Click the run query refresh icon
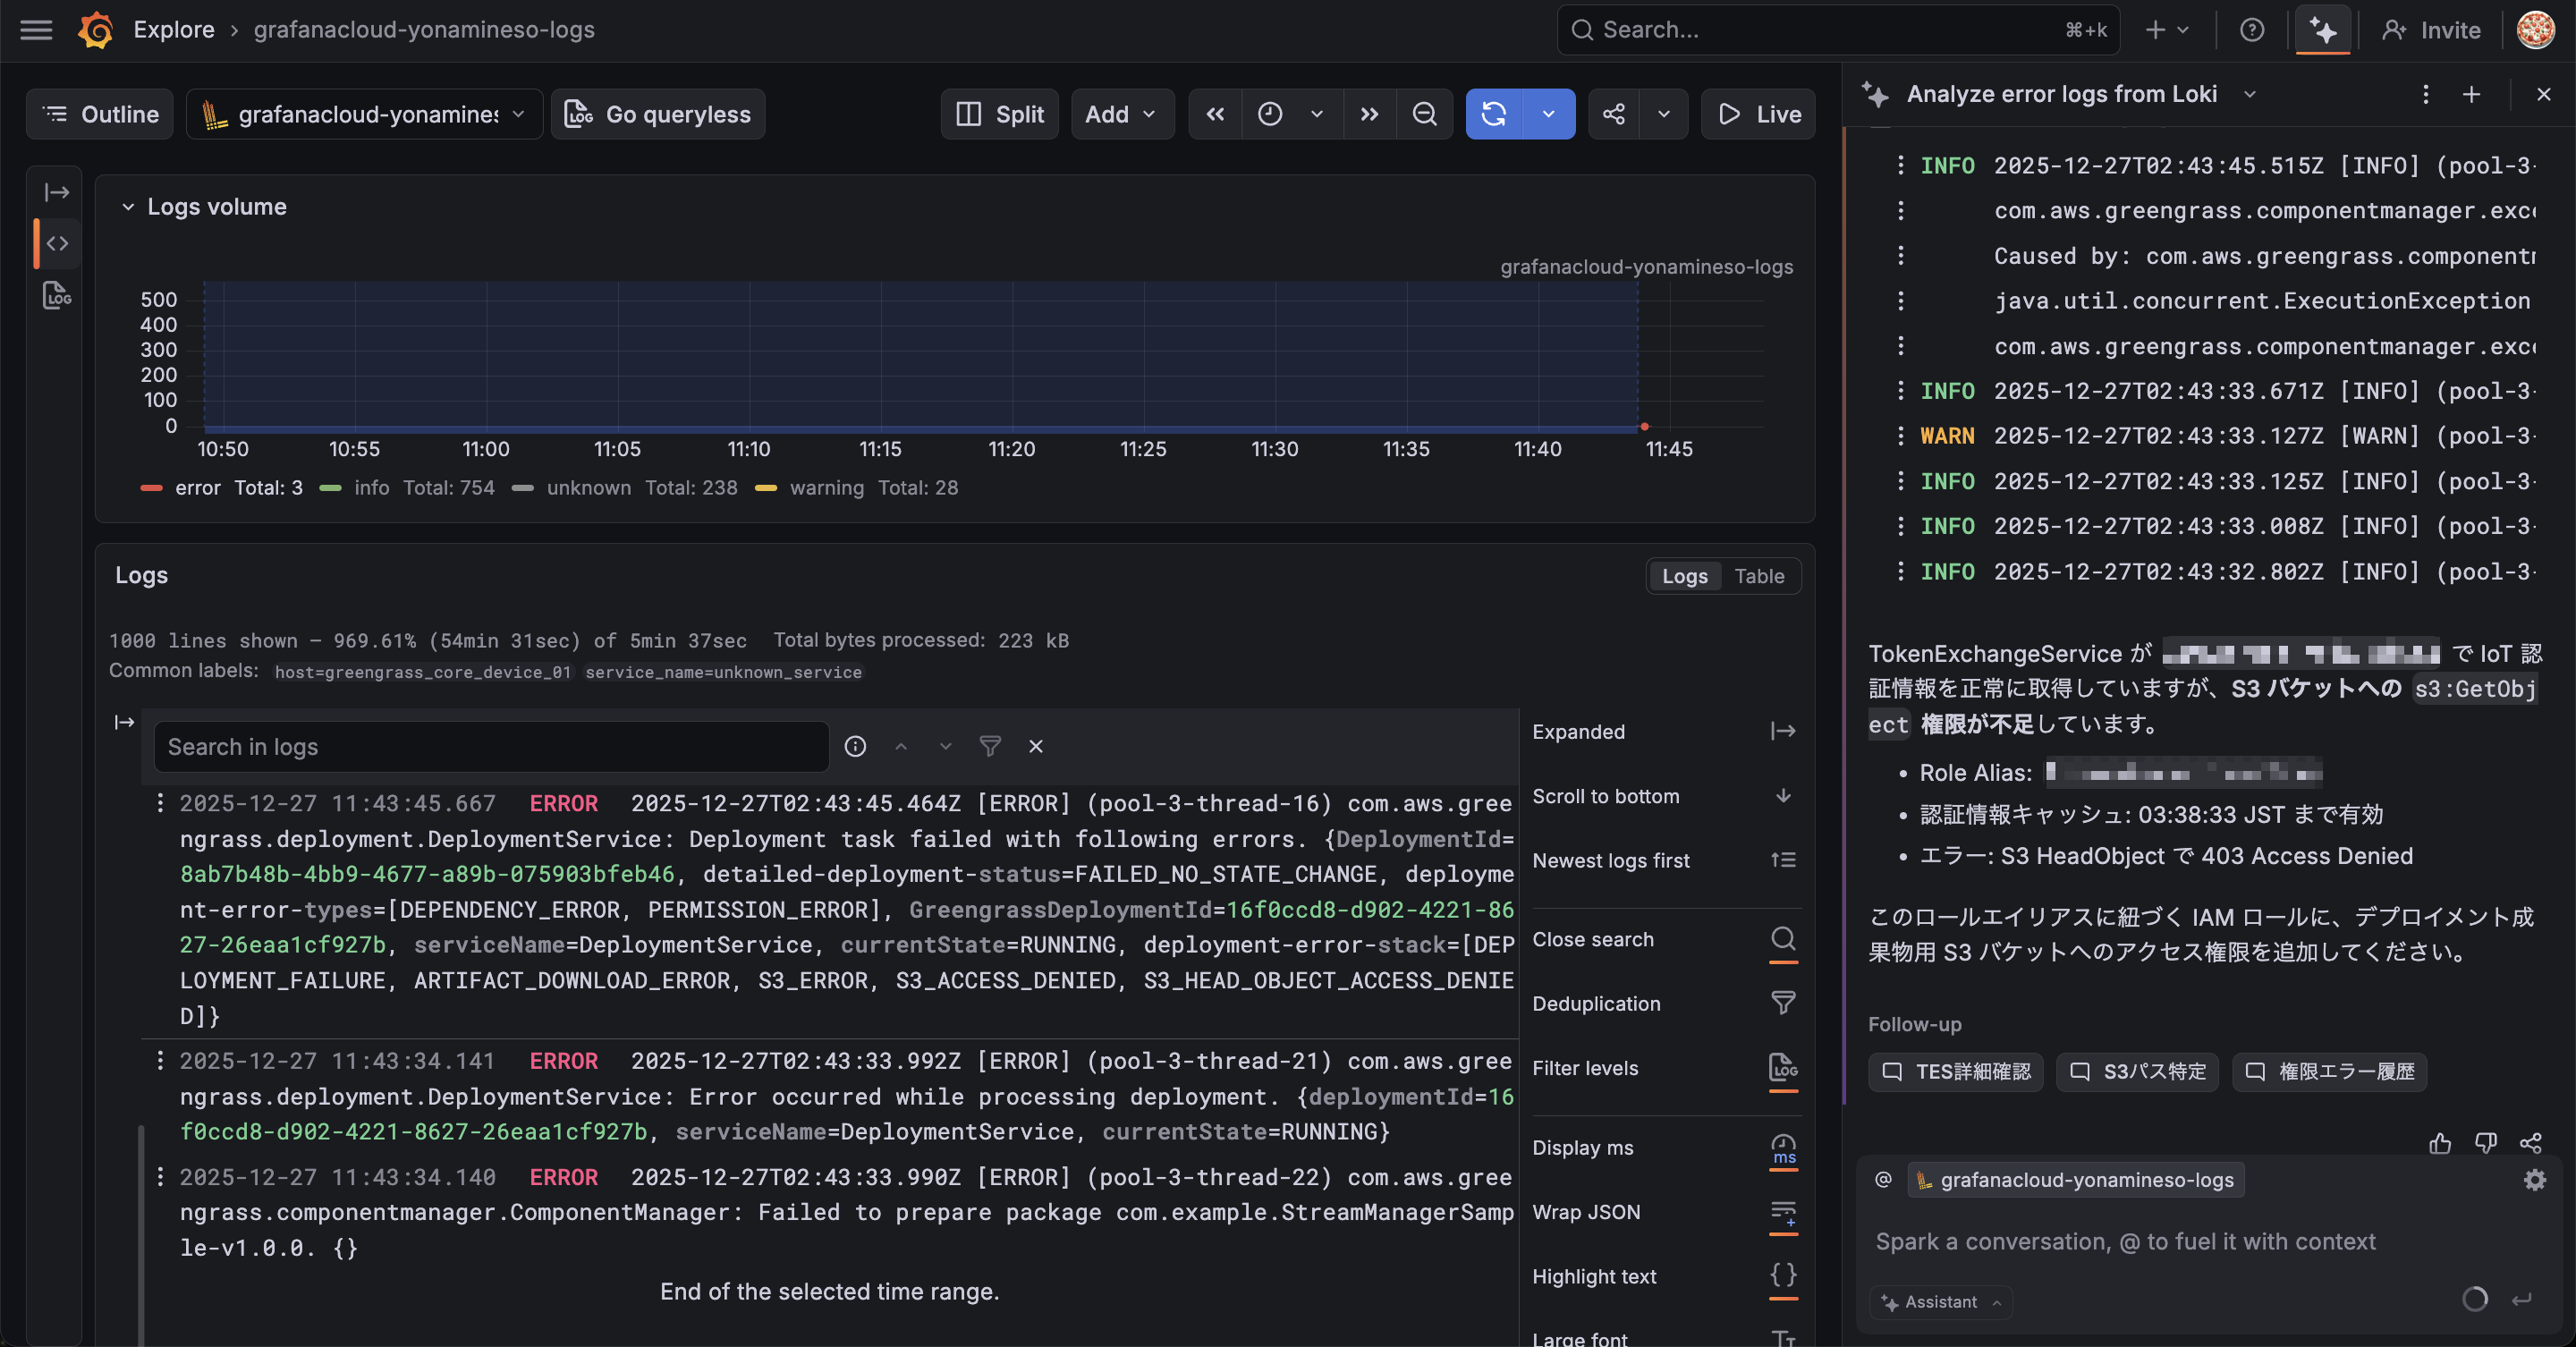The height and width of the screenshot is (1347, 2576). click(1494, 114)
